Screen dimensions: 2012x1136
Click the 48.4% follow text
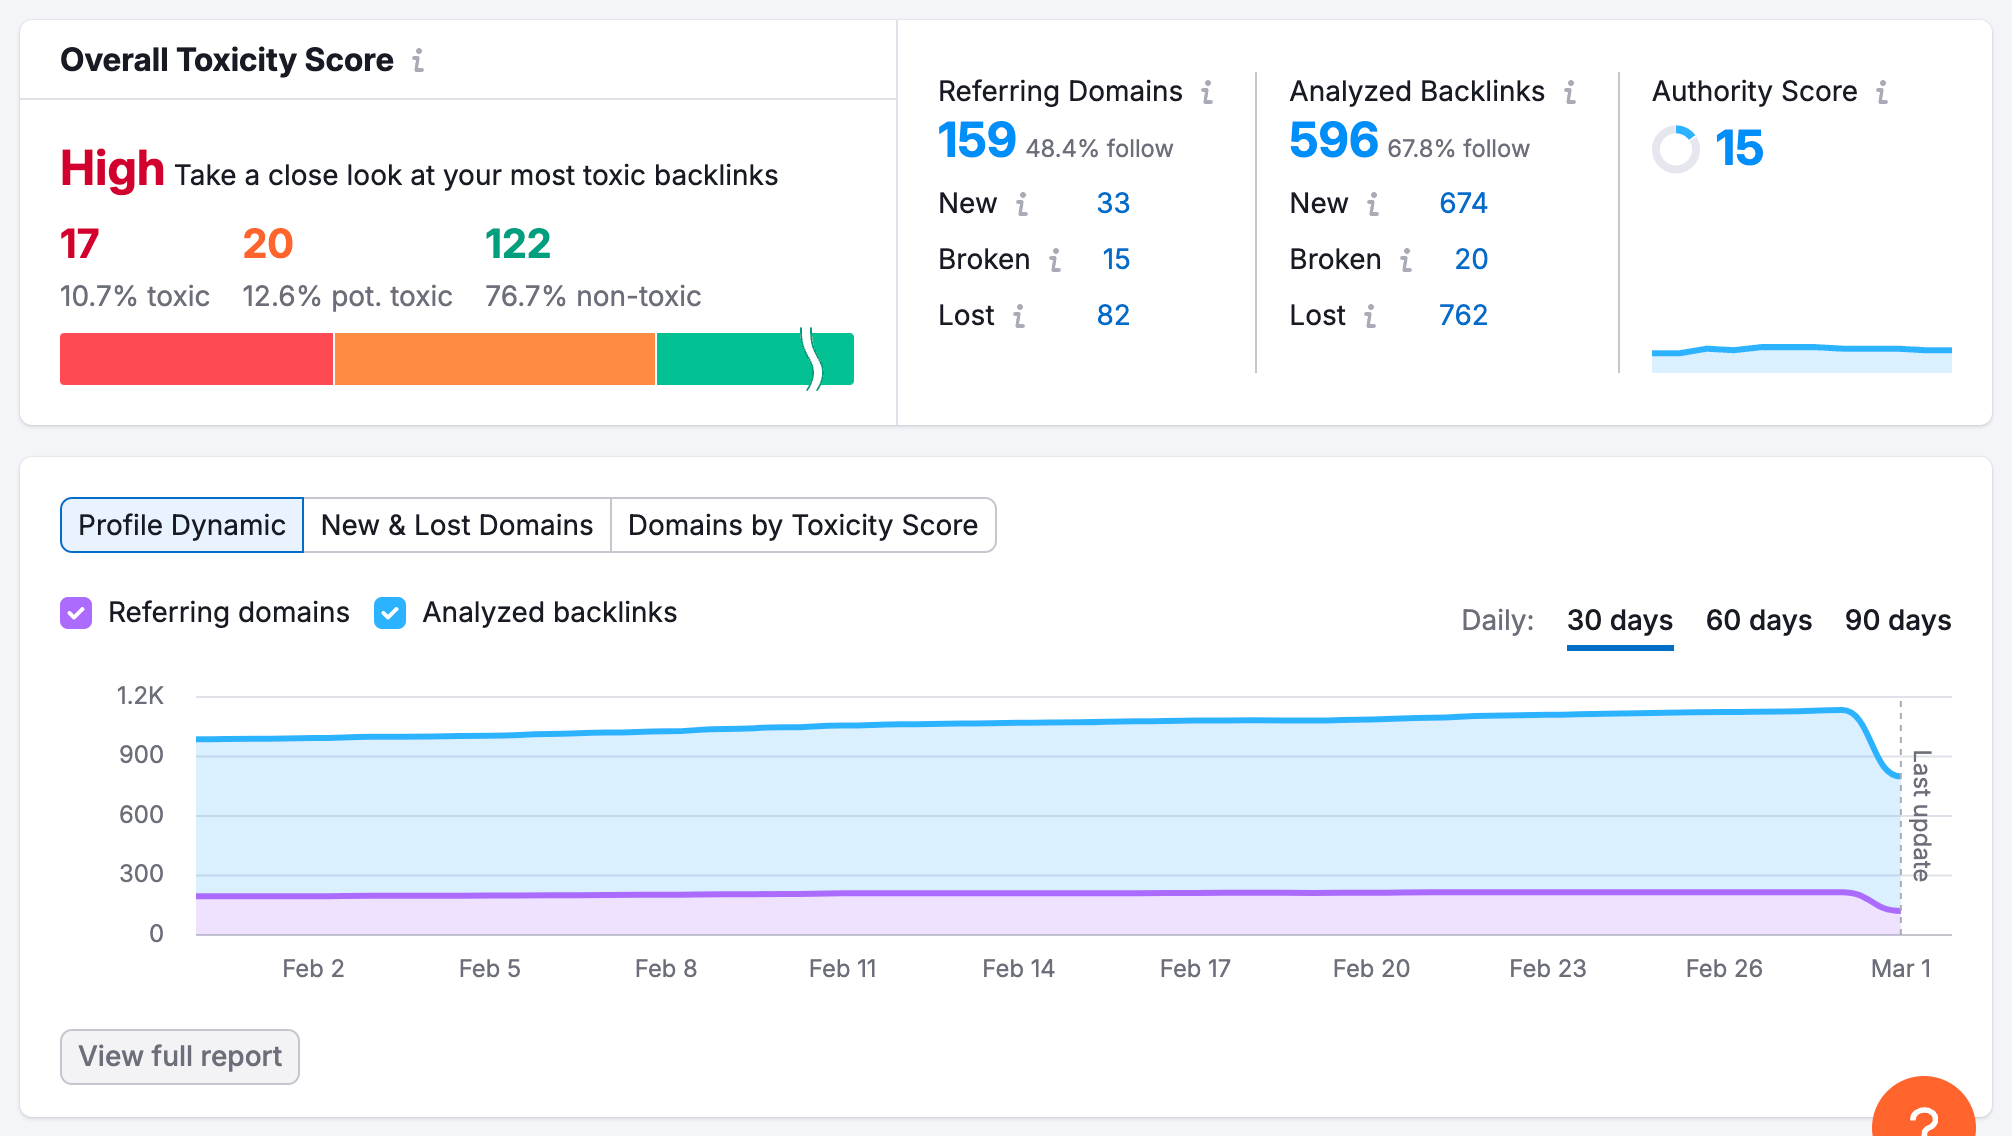[1099, 149]
